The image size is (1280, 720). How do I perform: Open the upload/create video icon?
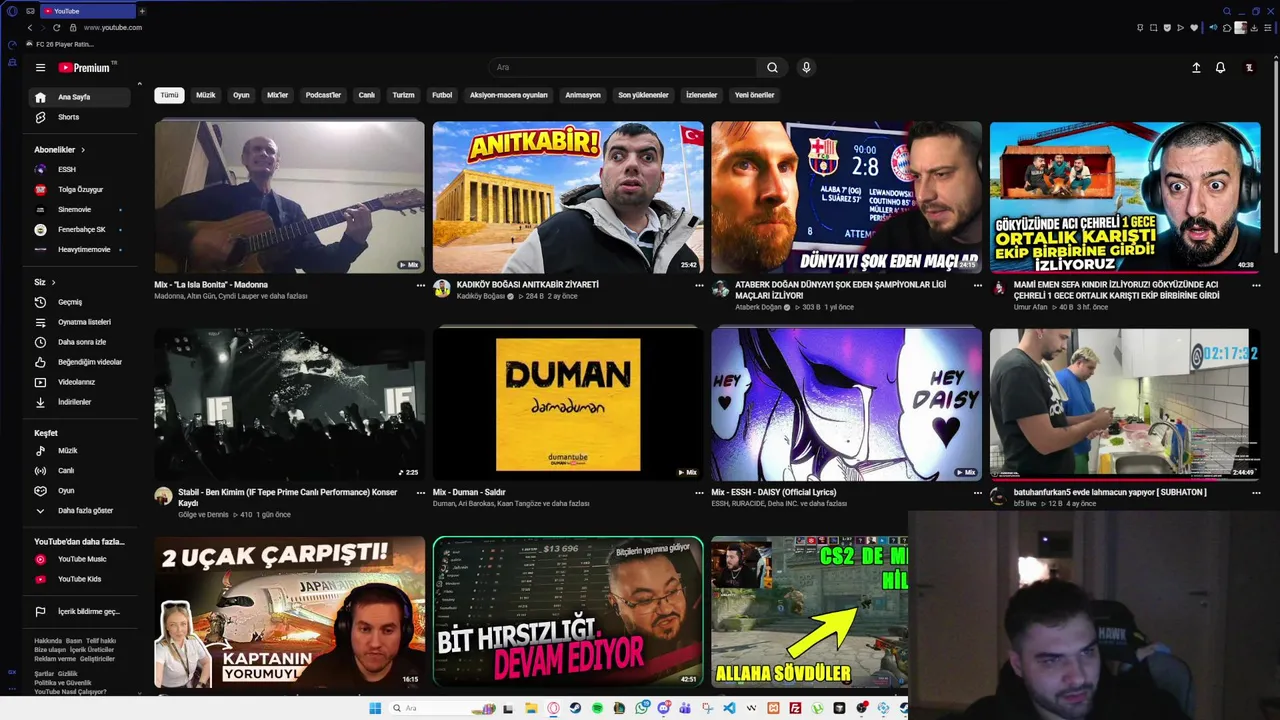1196,68
